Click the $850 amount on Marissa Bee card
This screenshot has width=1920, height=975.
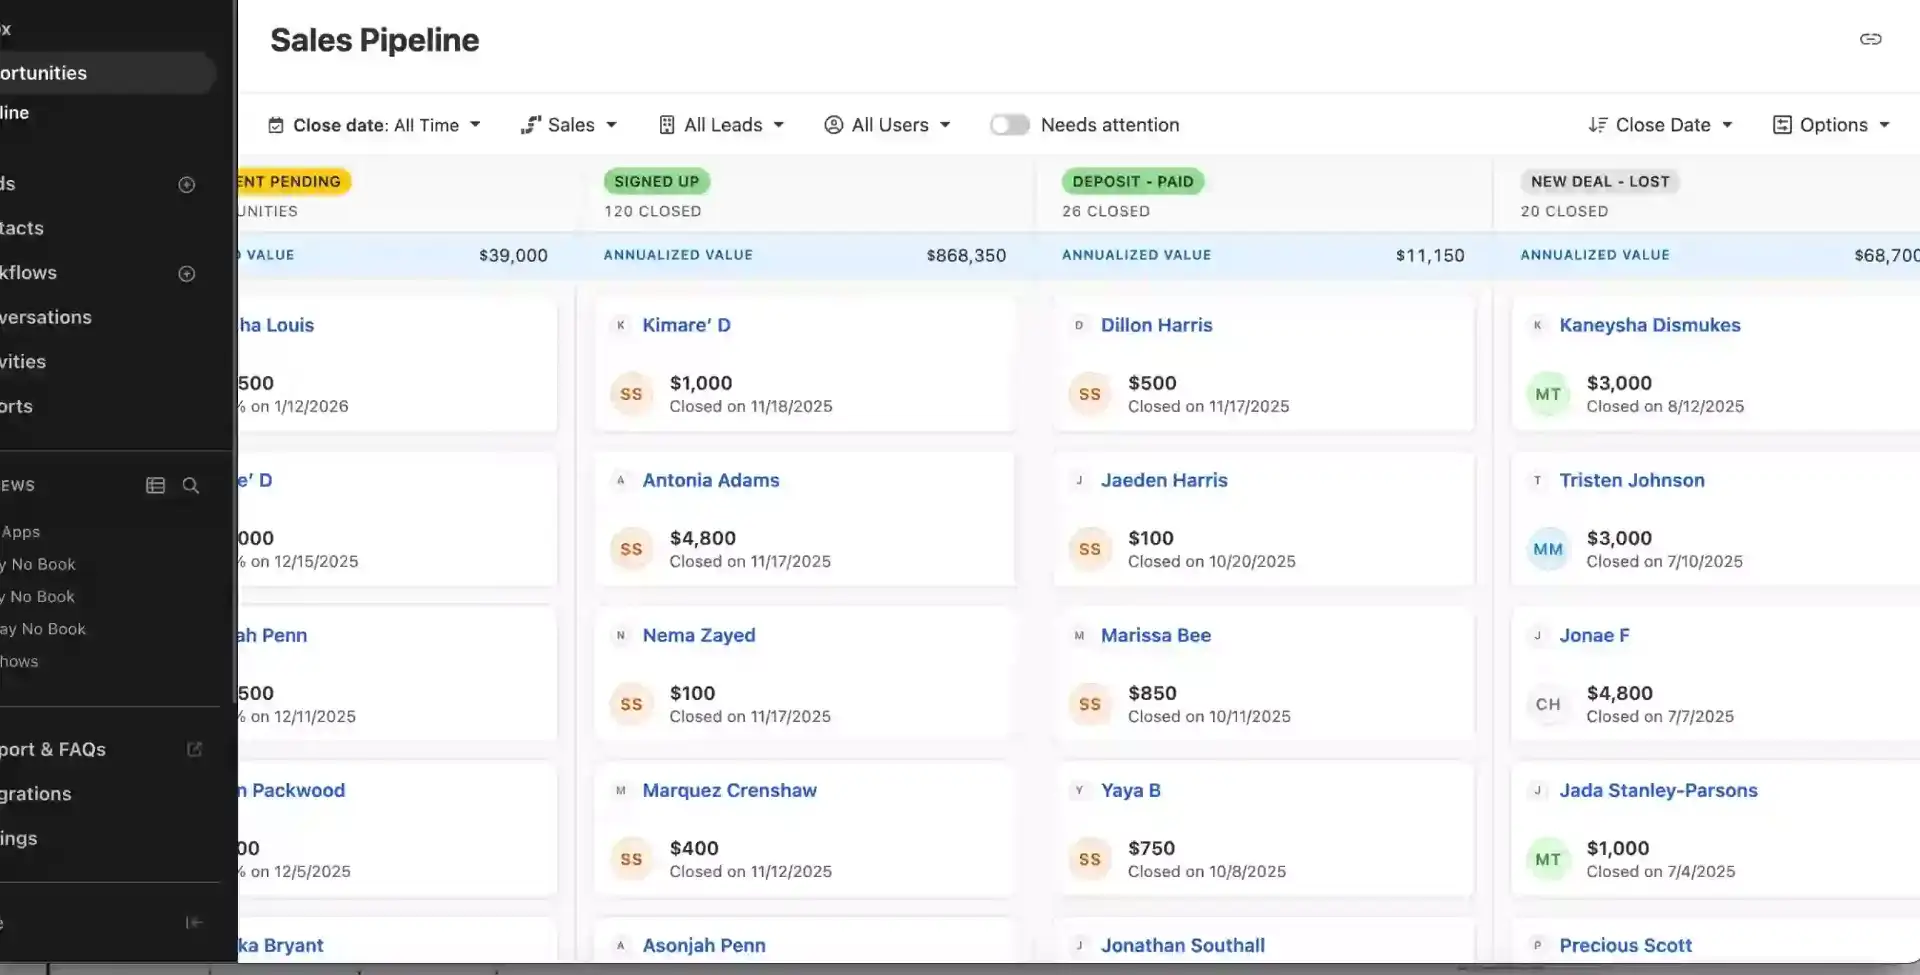point(1152,693)
